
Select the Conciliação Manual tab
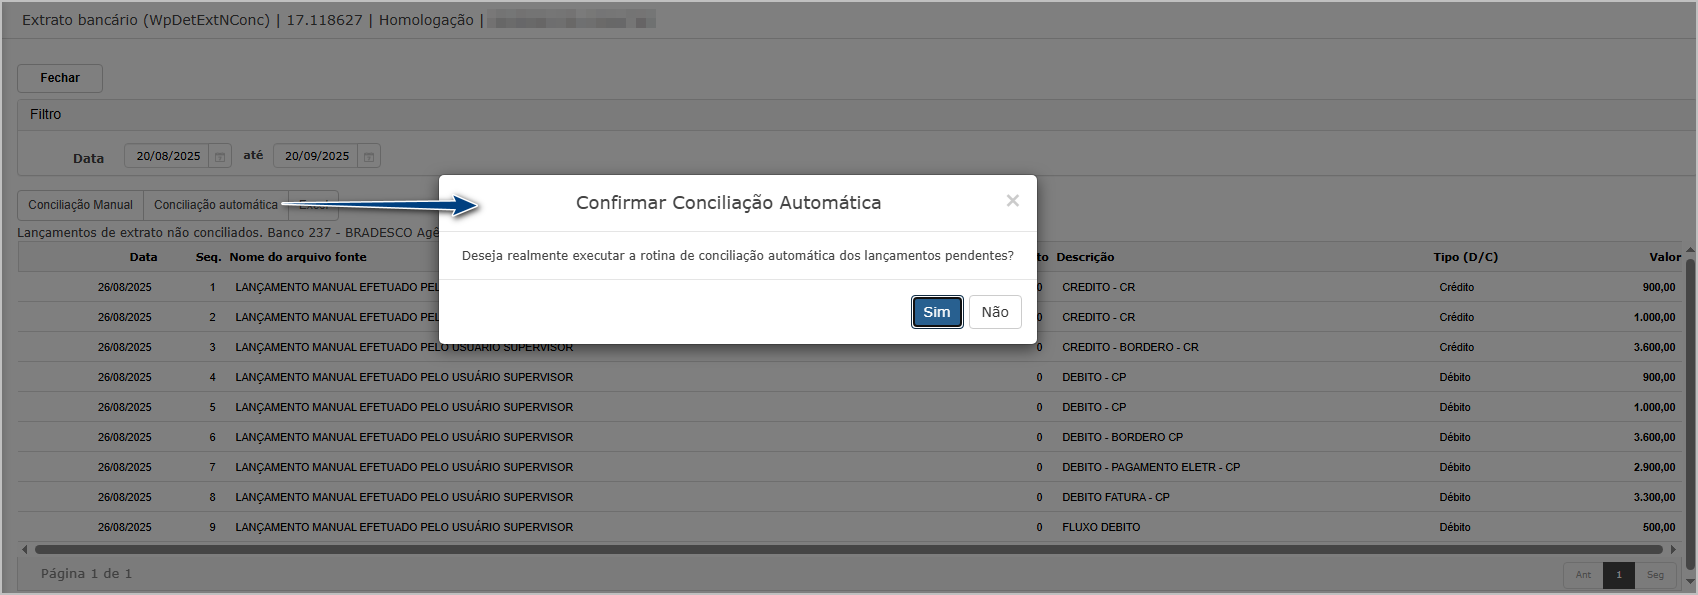tap(80, 205)
